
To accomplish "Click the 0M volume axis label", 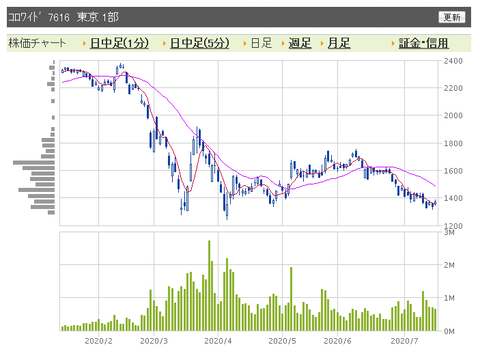I will (449, 331).
